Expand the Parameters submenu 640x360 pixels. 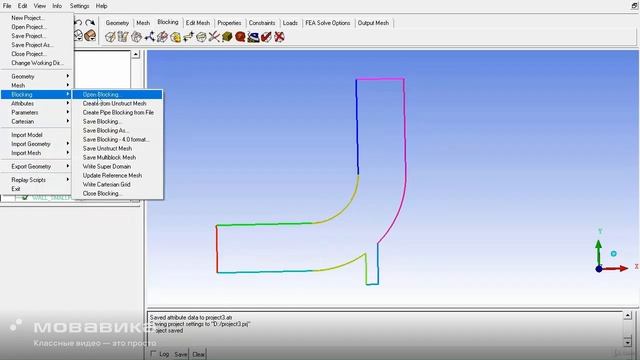click(x=37, y=112)
